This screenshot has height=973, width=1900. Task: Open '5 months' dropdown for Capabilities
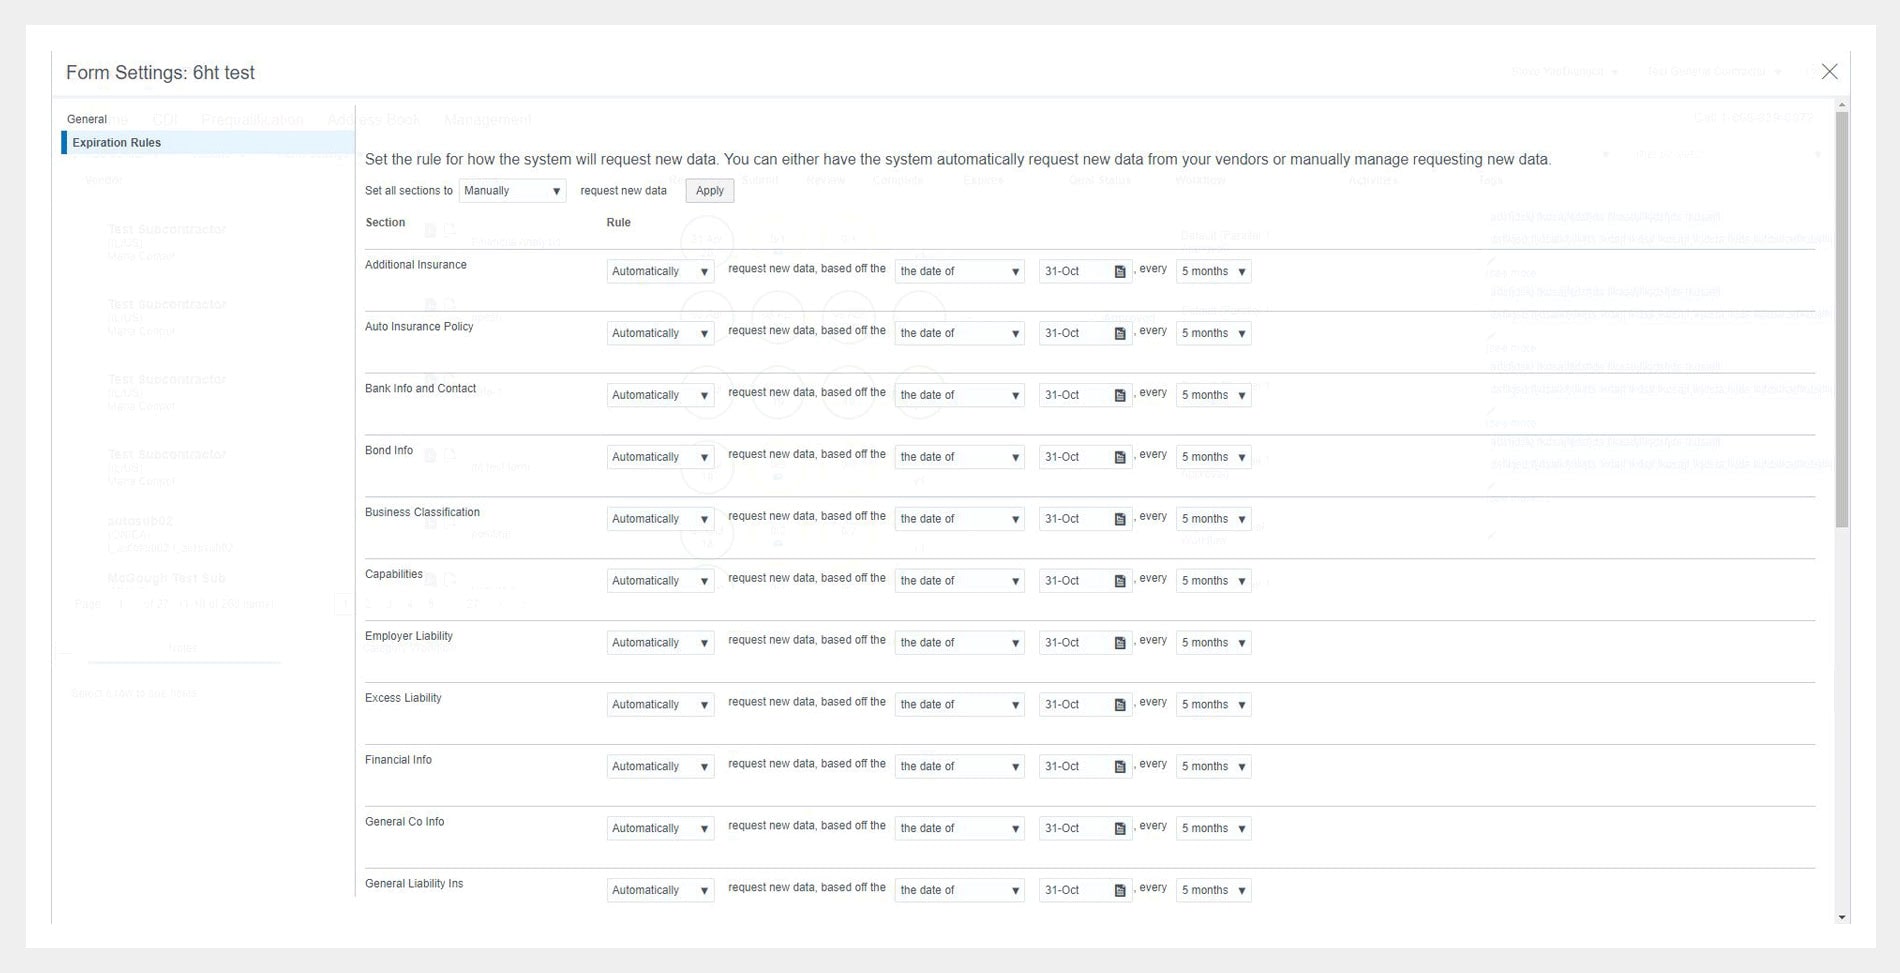[1213, 581]
